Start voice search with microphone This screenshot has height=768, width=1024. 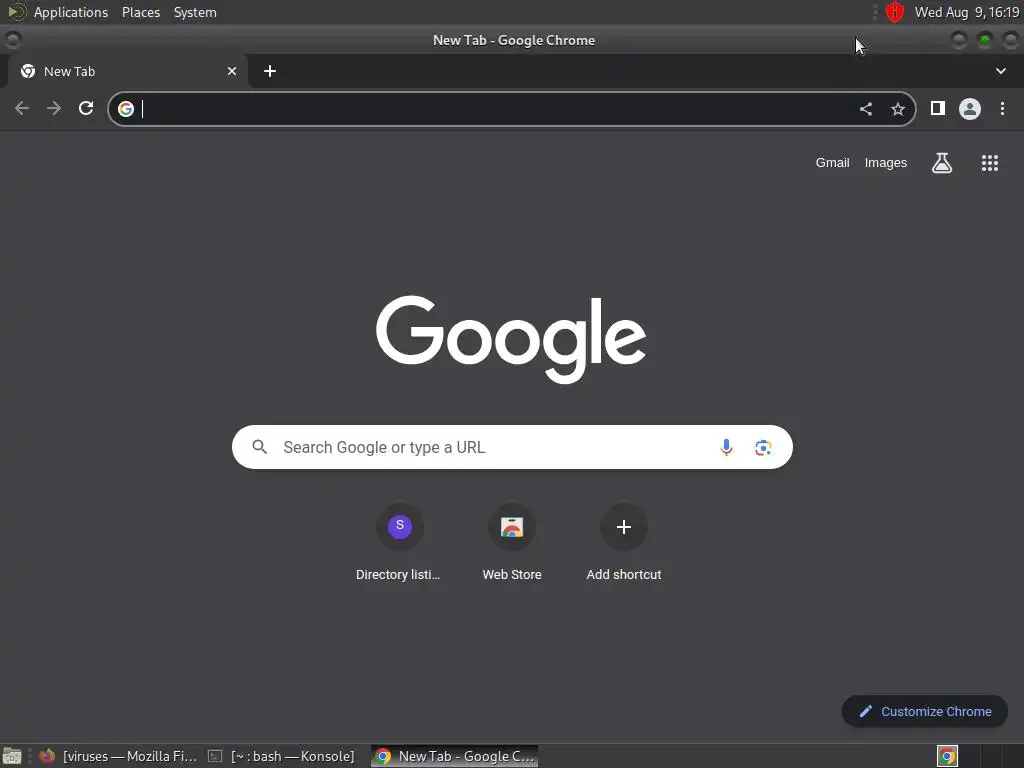click(x=726, y=447)
